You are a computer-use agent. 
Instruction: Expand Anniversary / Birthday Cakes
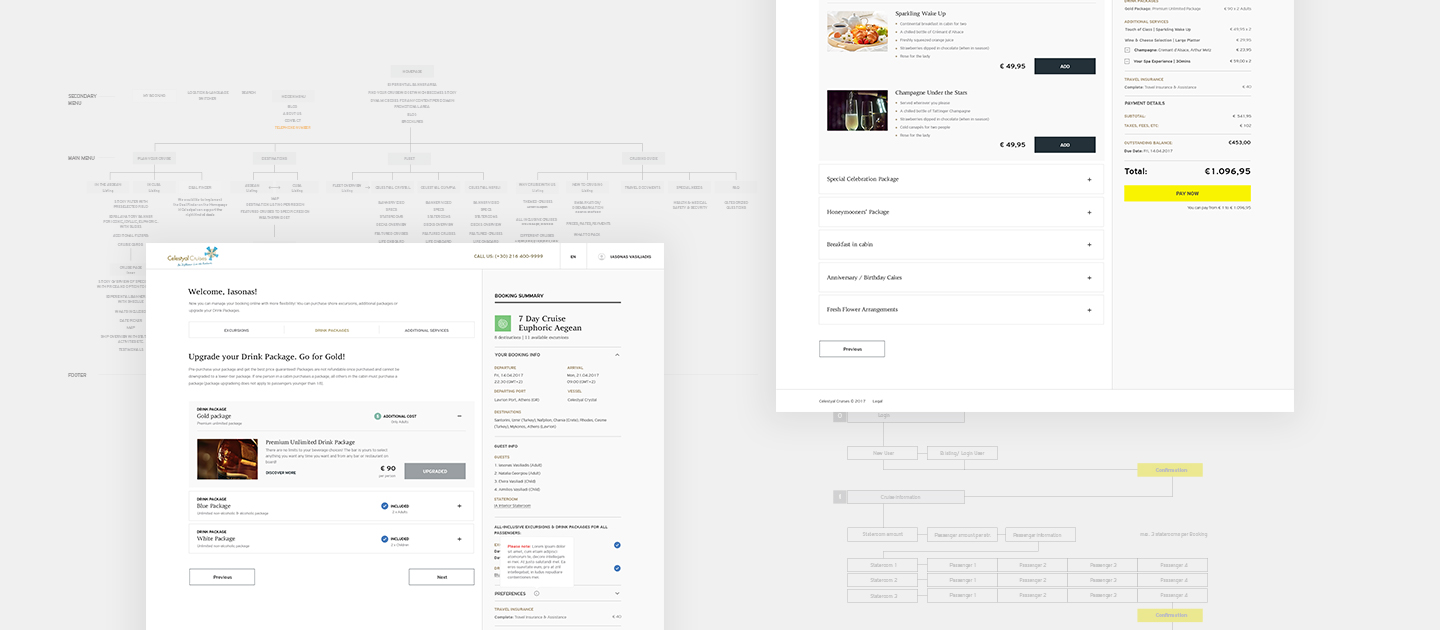click(x=1089, y=277)
